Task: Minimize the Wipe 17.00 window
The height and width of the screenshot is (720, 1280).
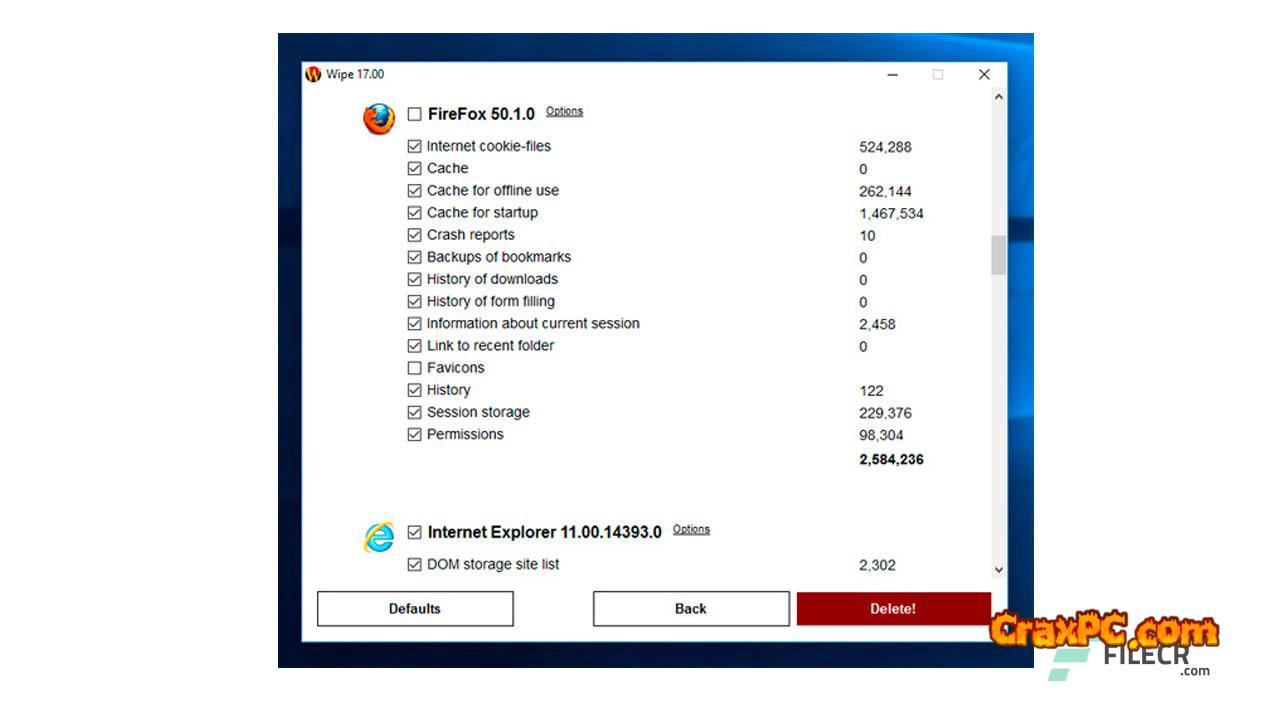Action: click(892, 74)
